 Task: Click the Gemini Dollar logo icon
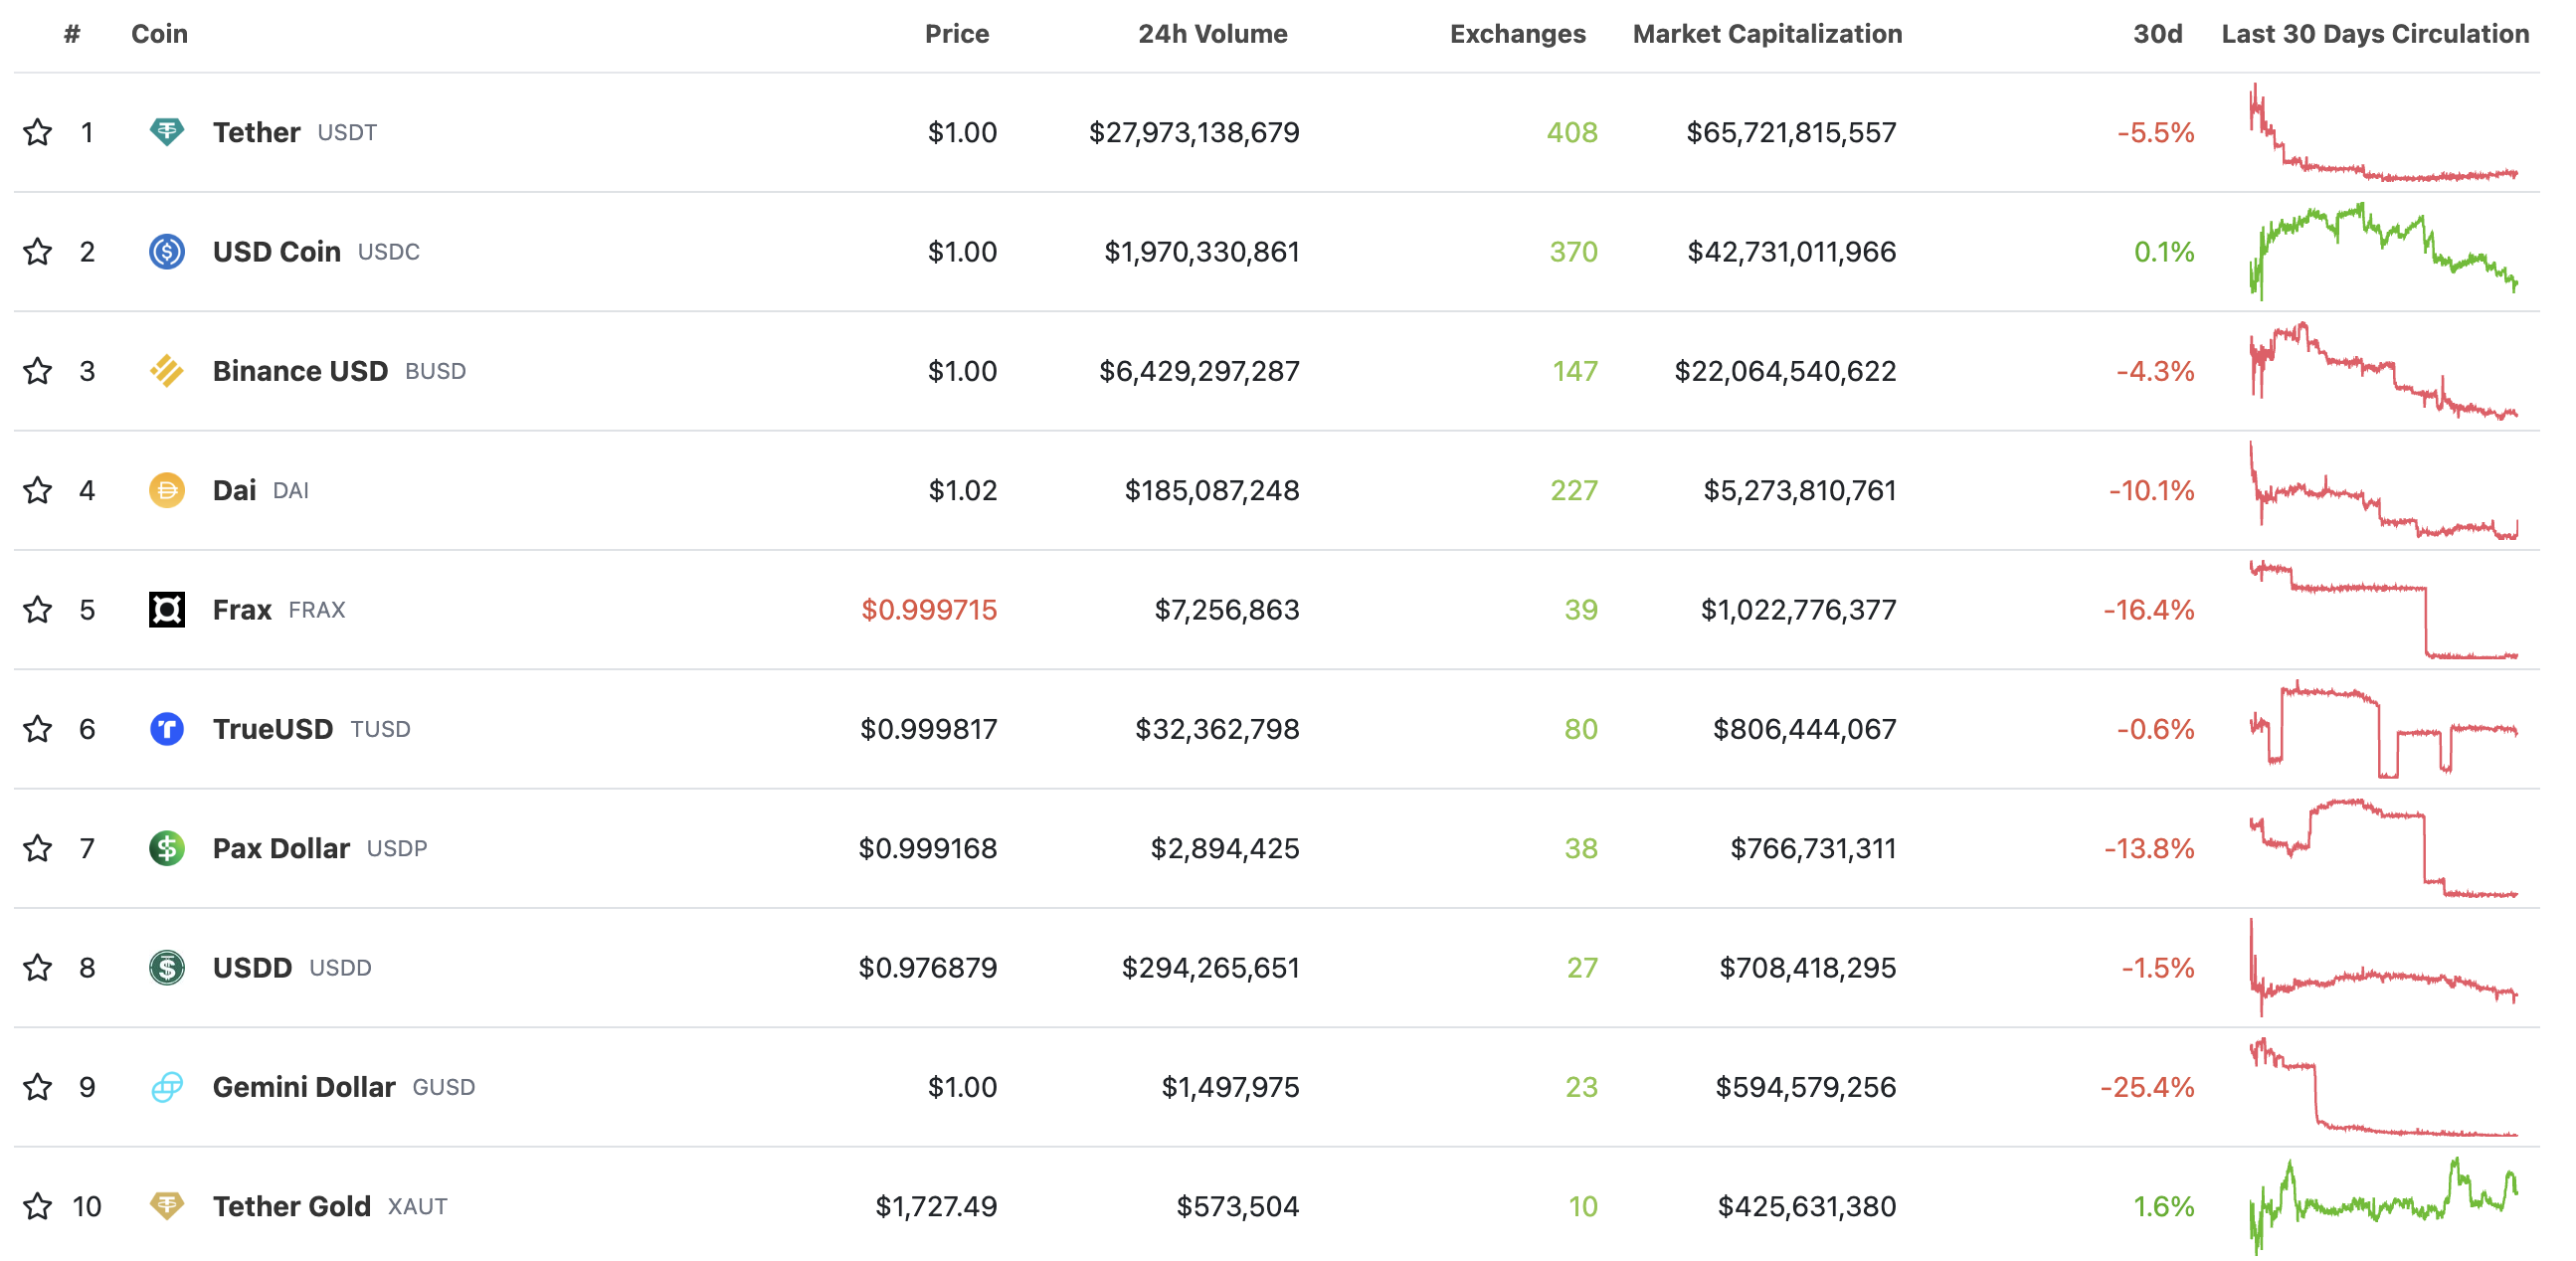[x=167, y=1087]
